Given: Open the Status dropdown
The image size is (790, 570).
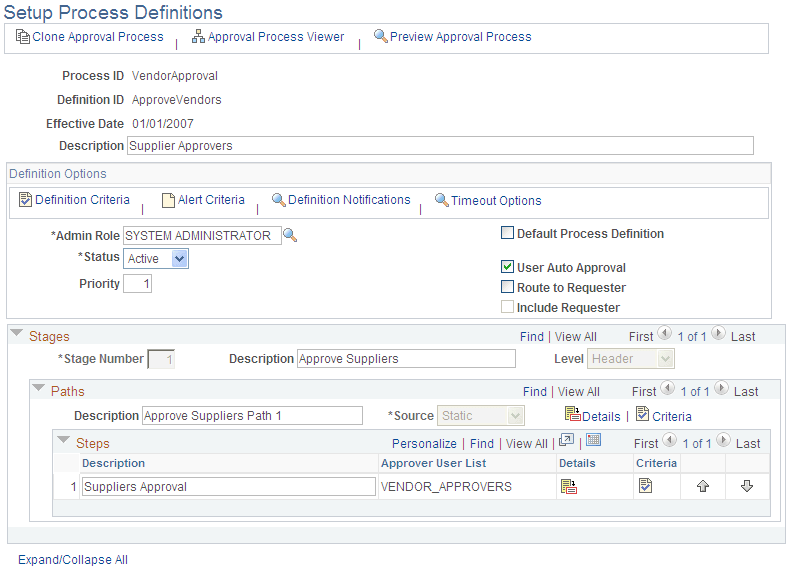Looking at the screenshot, I should (156, 259).
